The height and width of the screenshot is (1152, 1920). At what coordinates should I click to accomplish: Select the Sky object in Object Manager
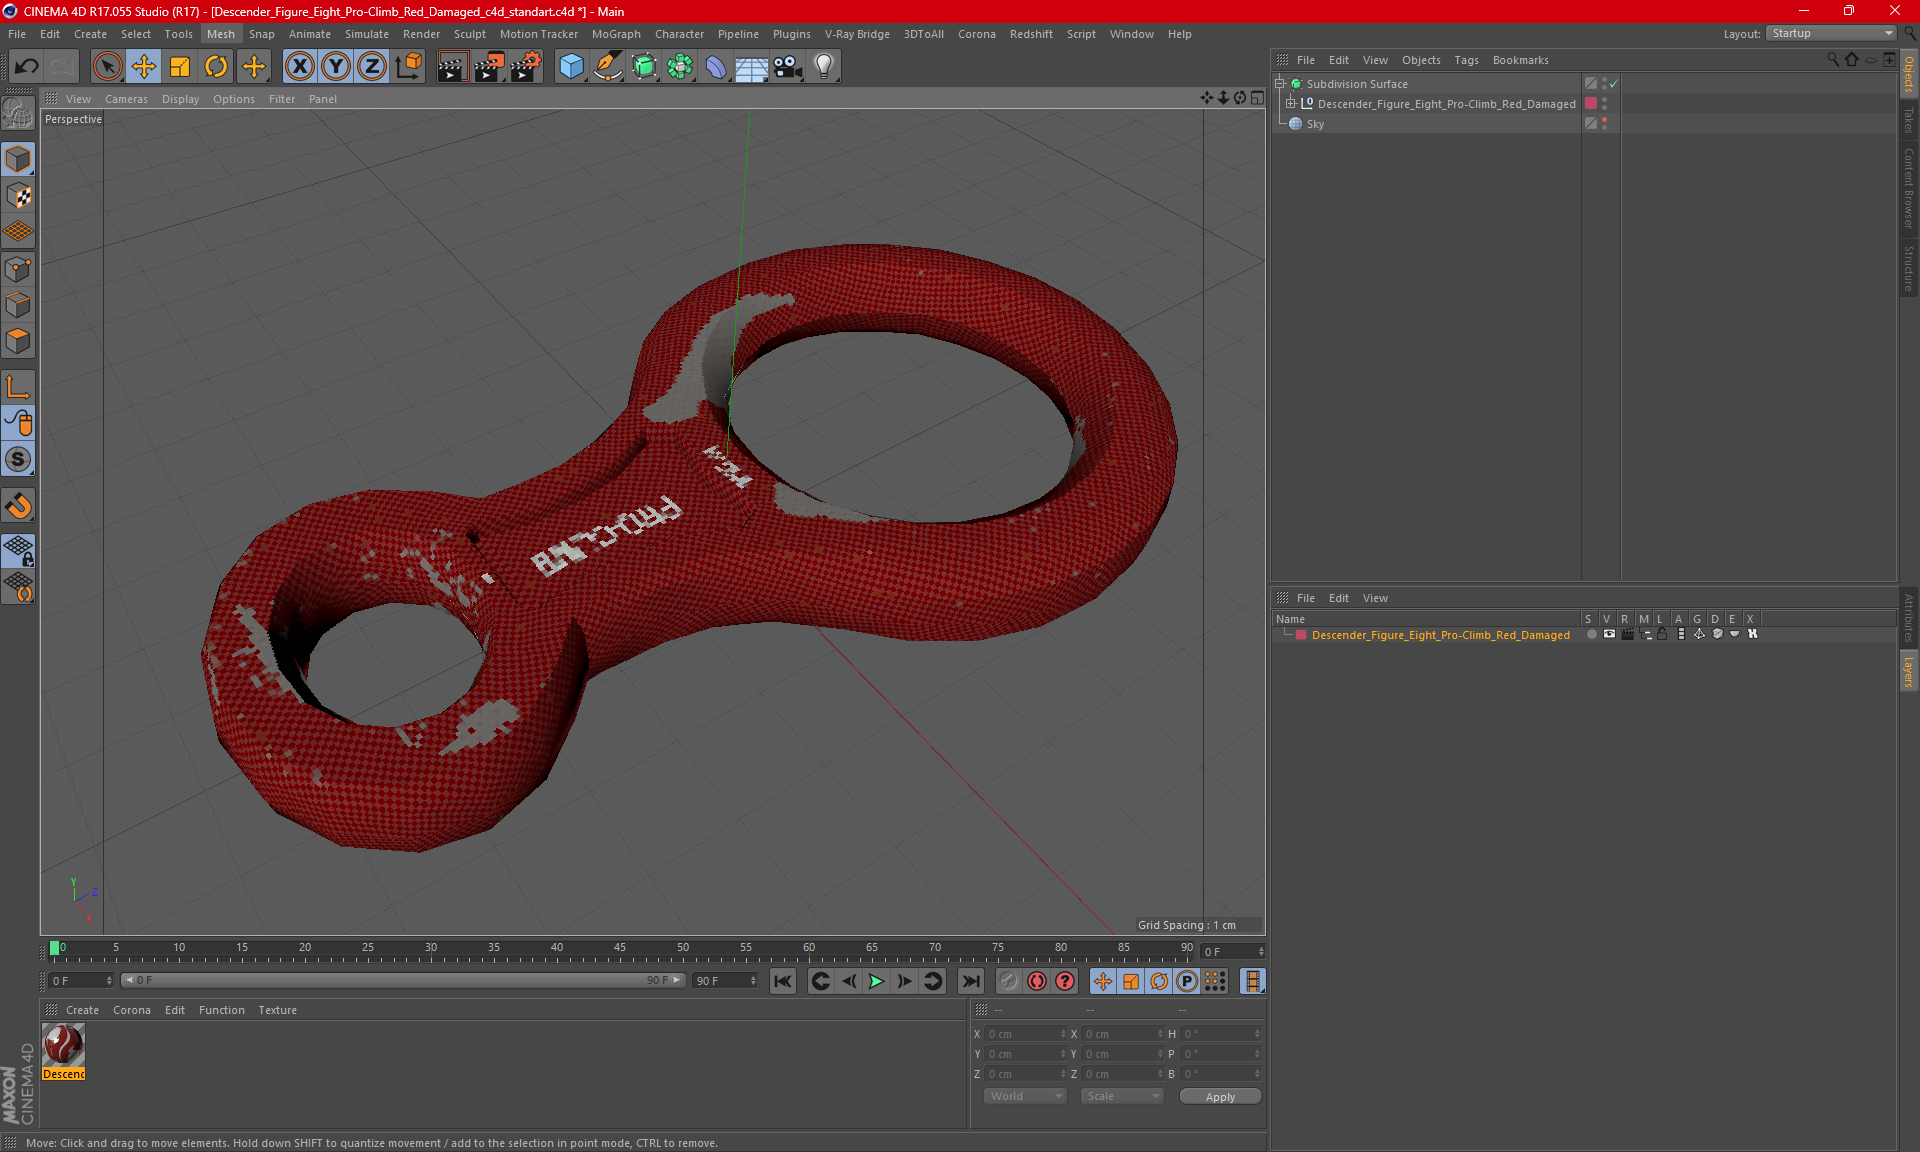tap(1315, 124)
